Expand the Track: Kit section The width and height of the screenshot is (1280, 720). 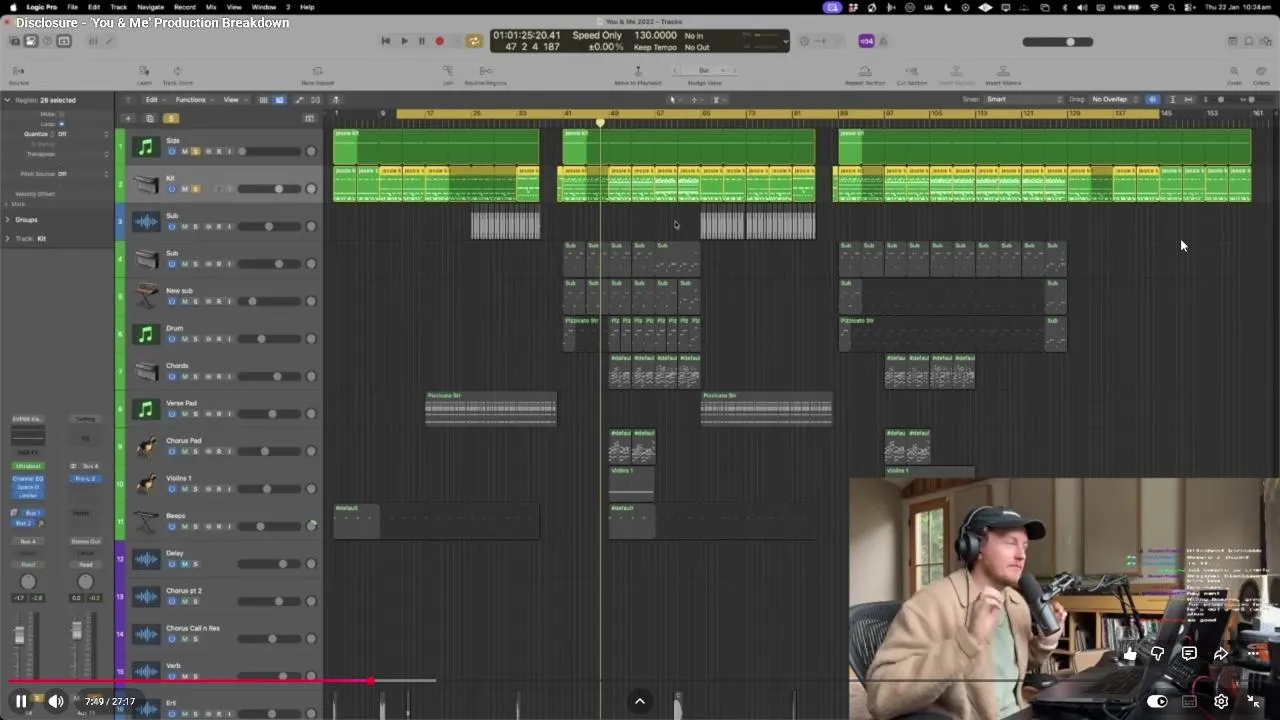[x=8, y=238]
